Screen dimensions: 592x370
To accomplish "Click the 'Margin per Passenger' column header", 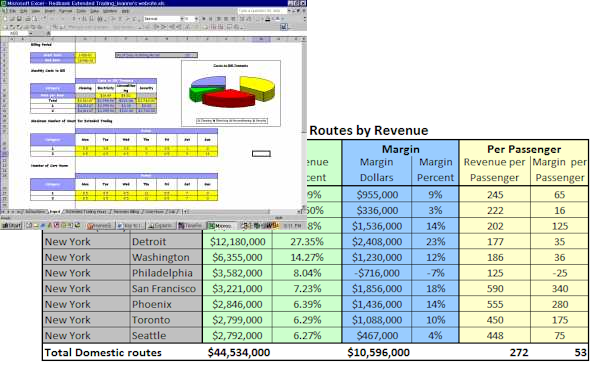I will pyautogui.click(x=560, y=170).
